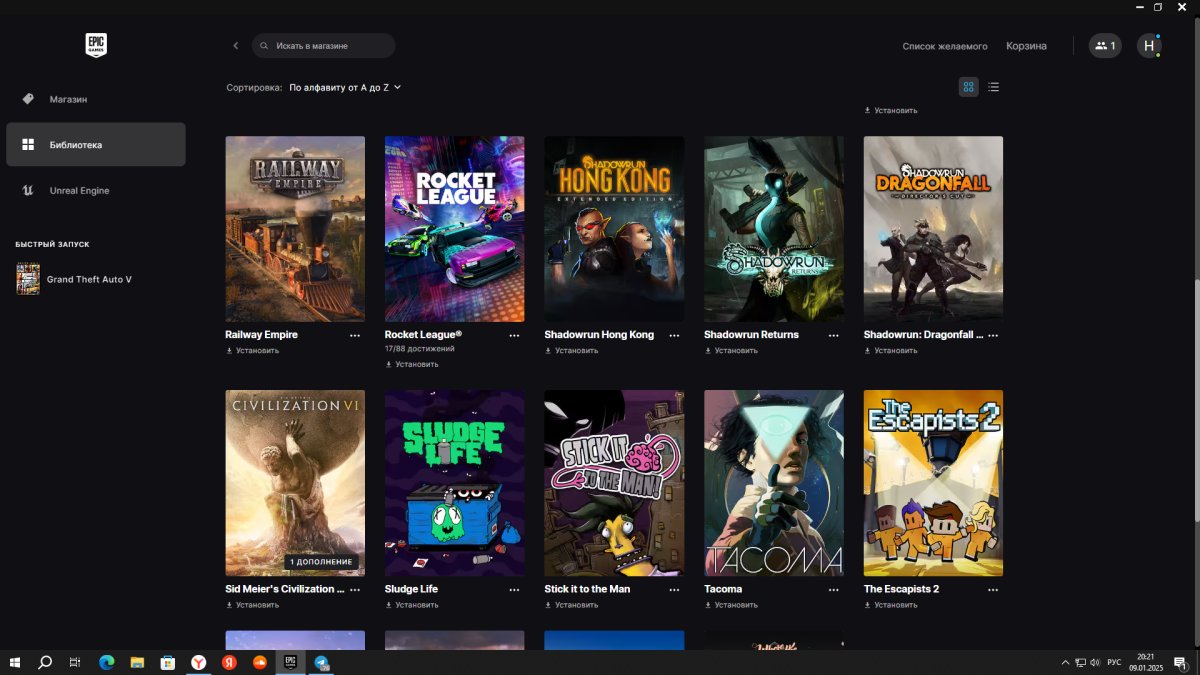1200x675 pixels.
Task: Select the Stick it to the Man cover
Action: tap(614, 483)
